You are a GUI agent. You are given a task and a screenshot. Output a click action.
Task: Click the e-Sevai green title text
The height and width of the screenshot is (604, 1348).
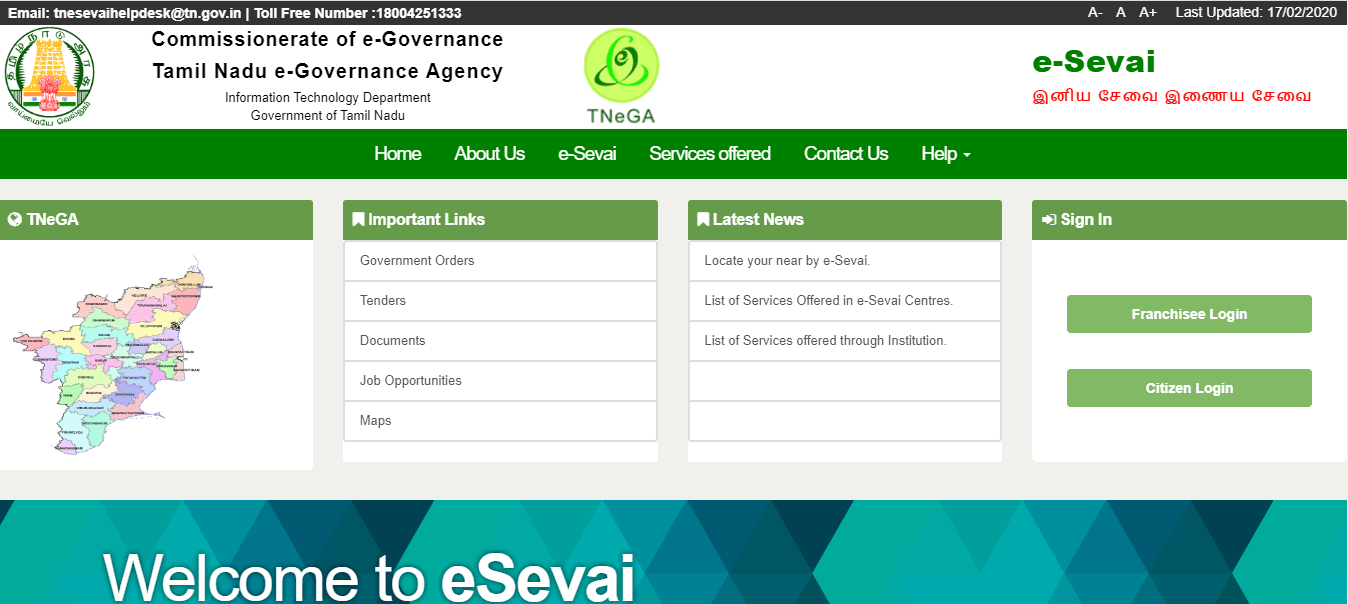click(1094, 62)
